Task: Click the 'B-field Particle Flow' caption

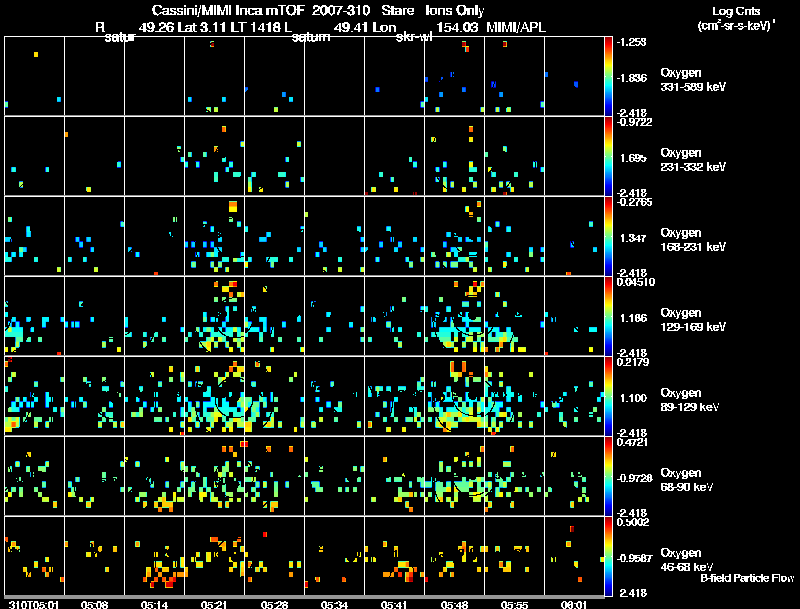Action: tap(747, 578)
